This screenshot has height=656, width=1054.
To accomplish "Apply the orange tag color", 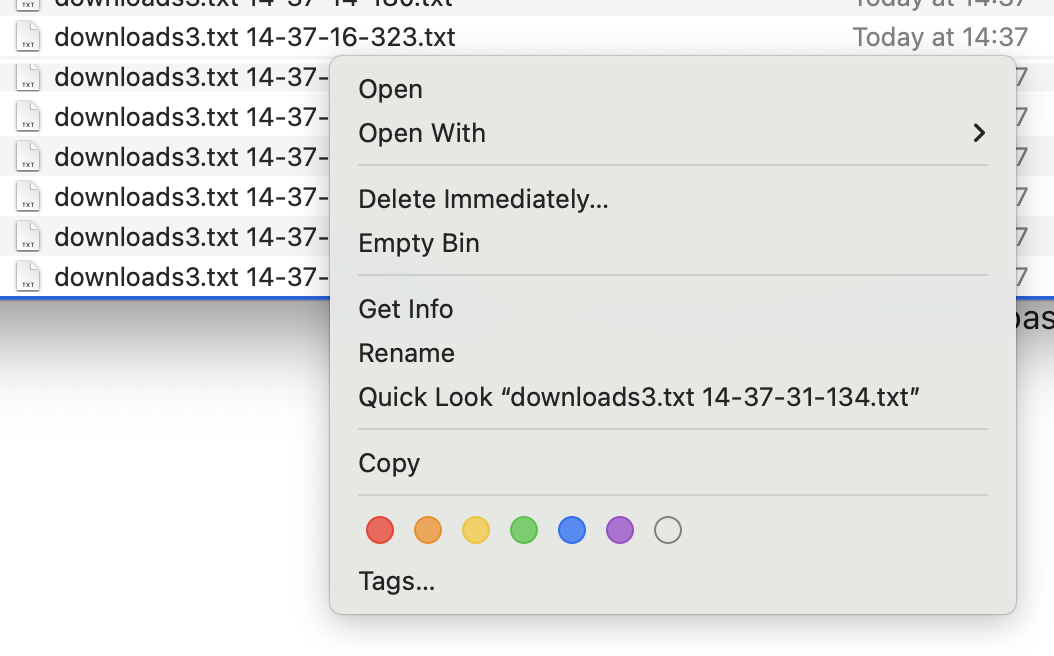I will tap(428, 530).
